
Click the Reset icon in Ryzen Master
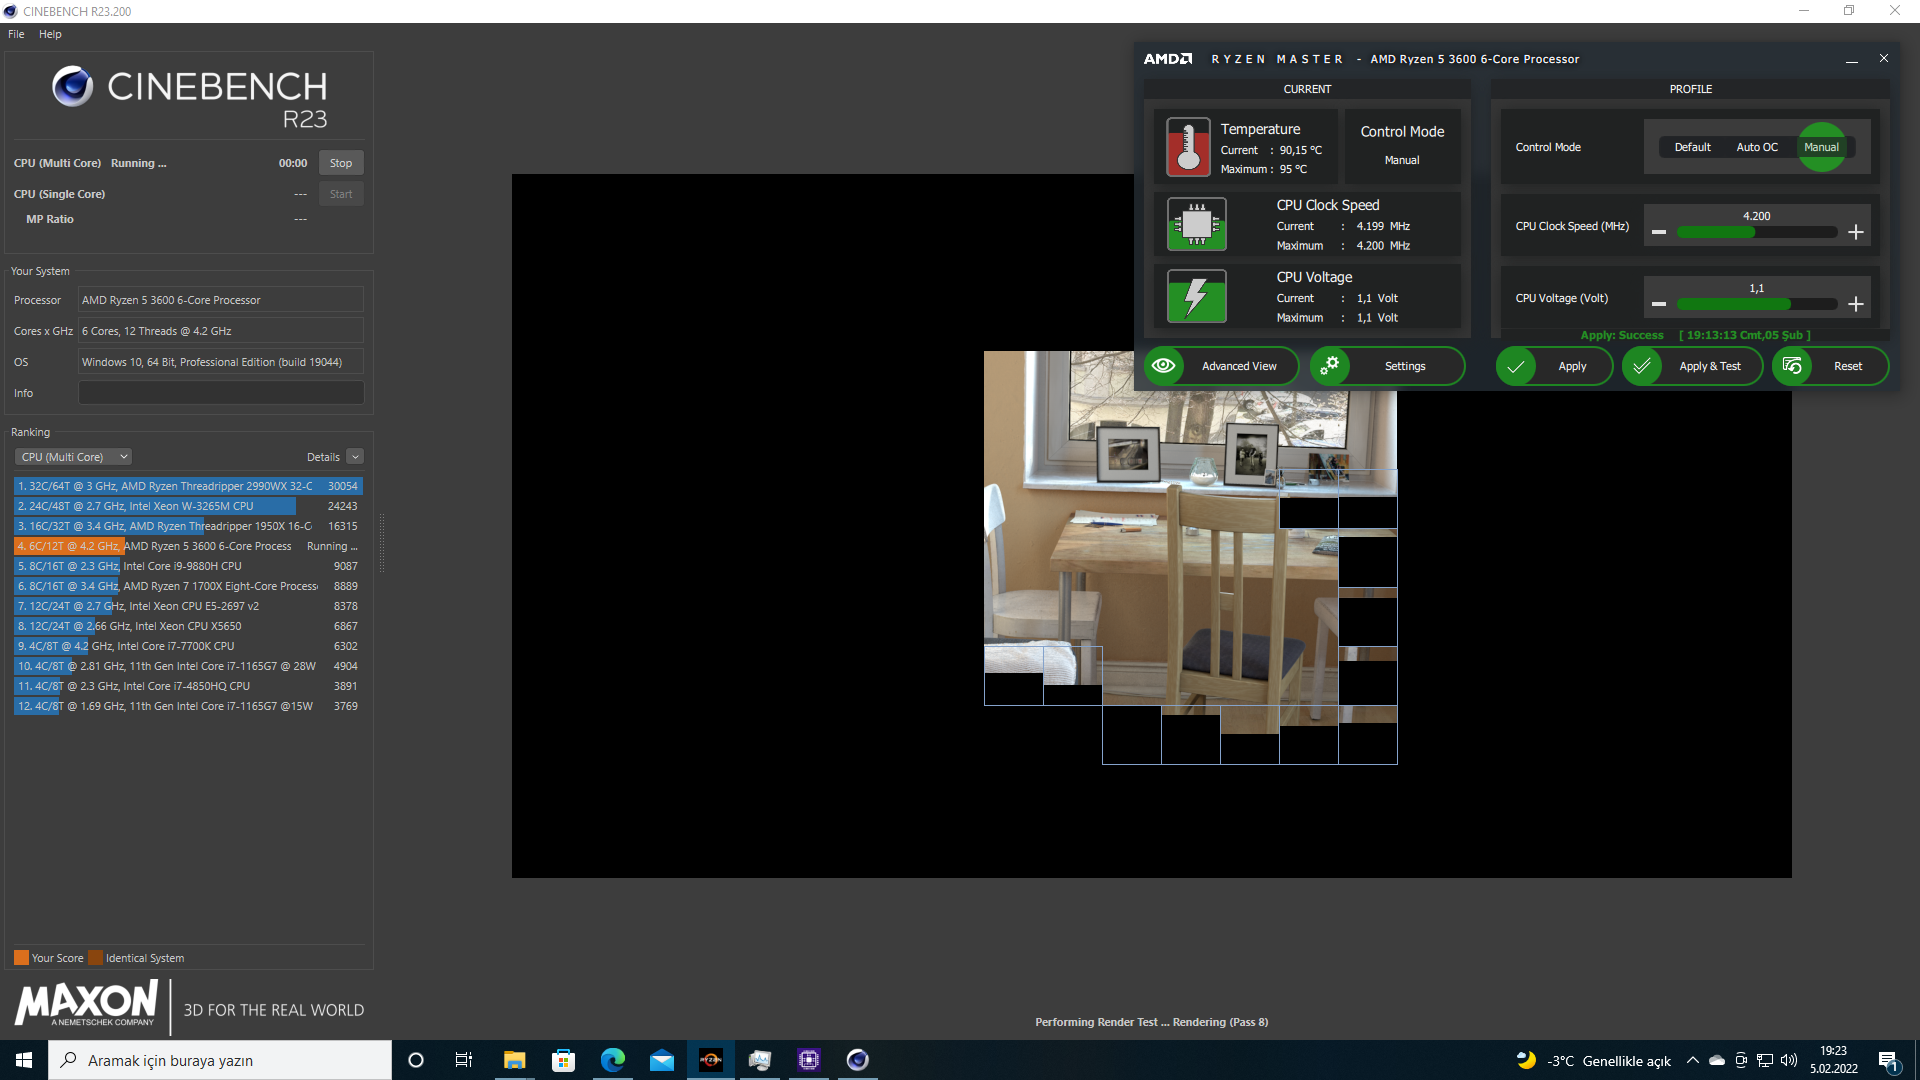coord(1792,366)
